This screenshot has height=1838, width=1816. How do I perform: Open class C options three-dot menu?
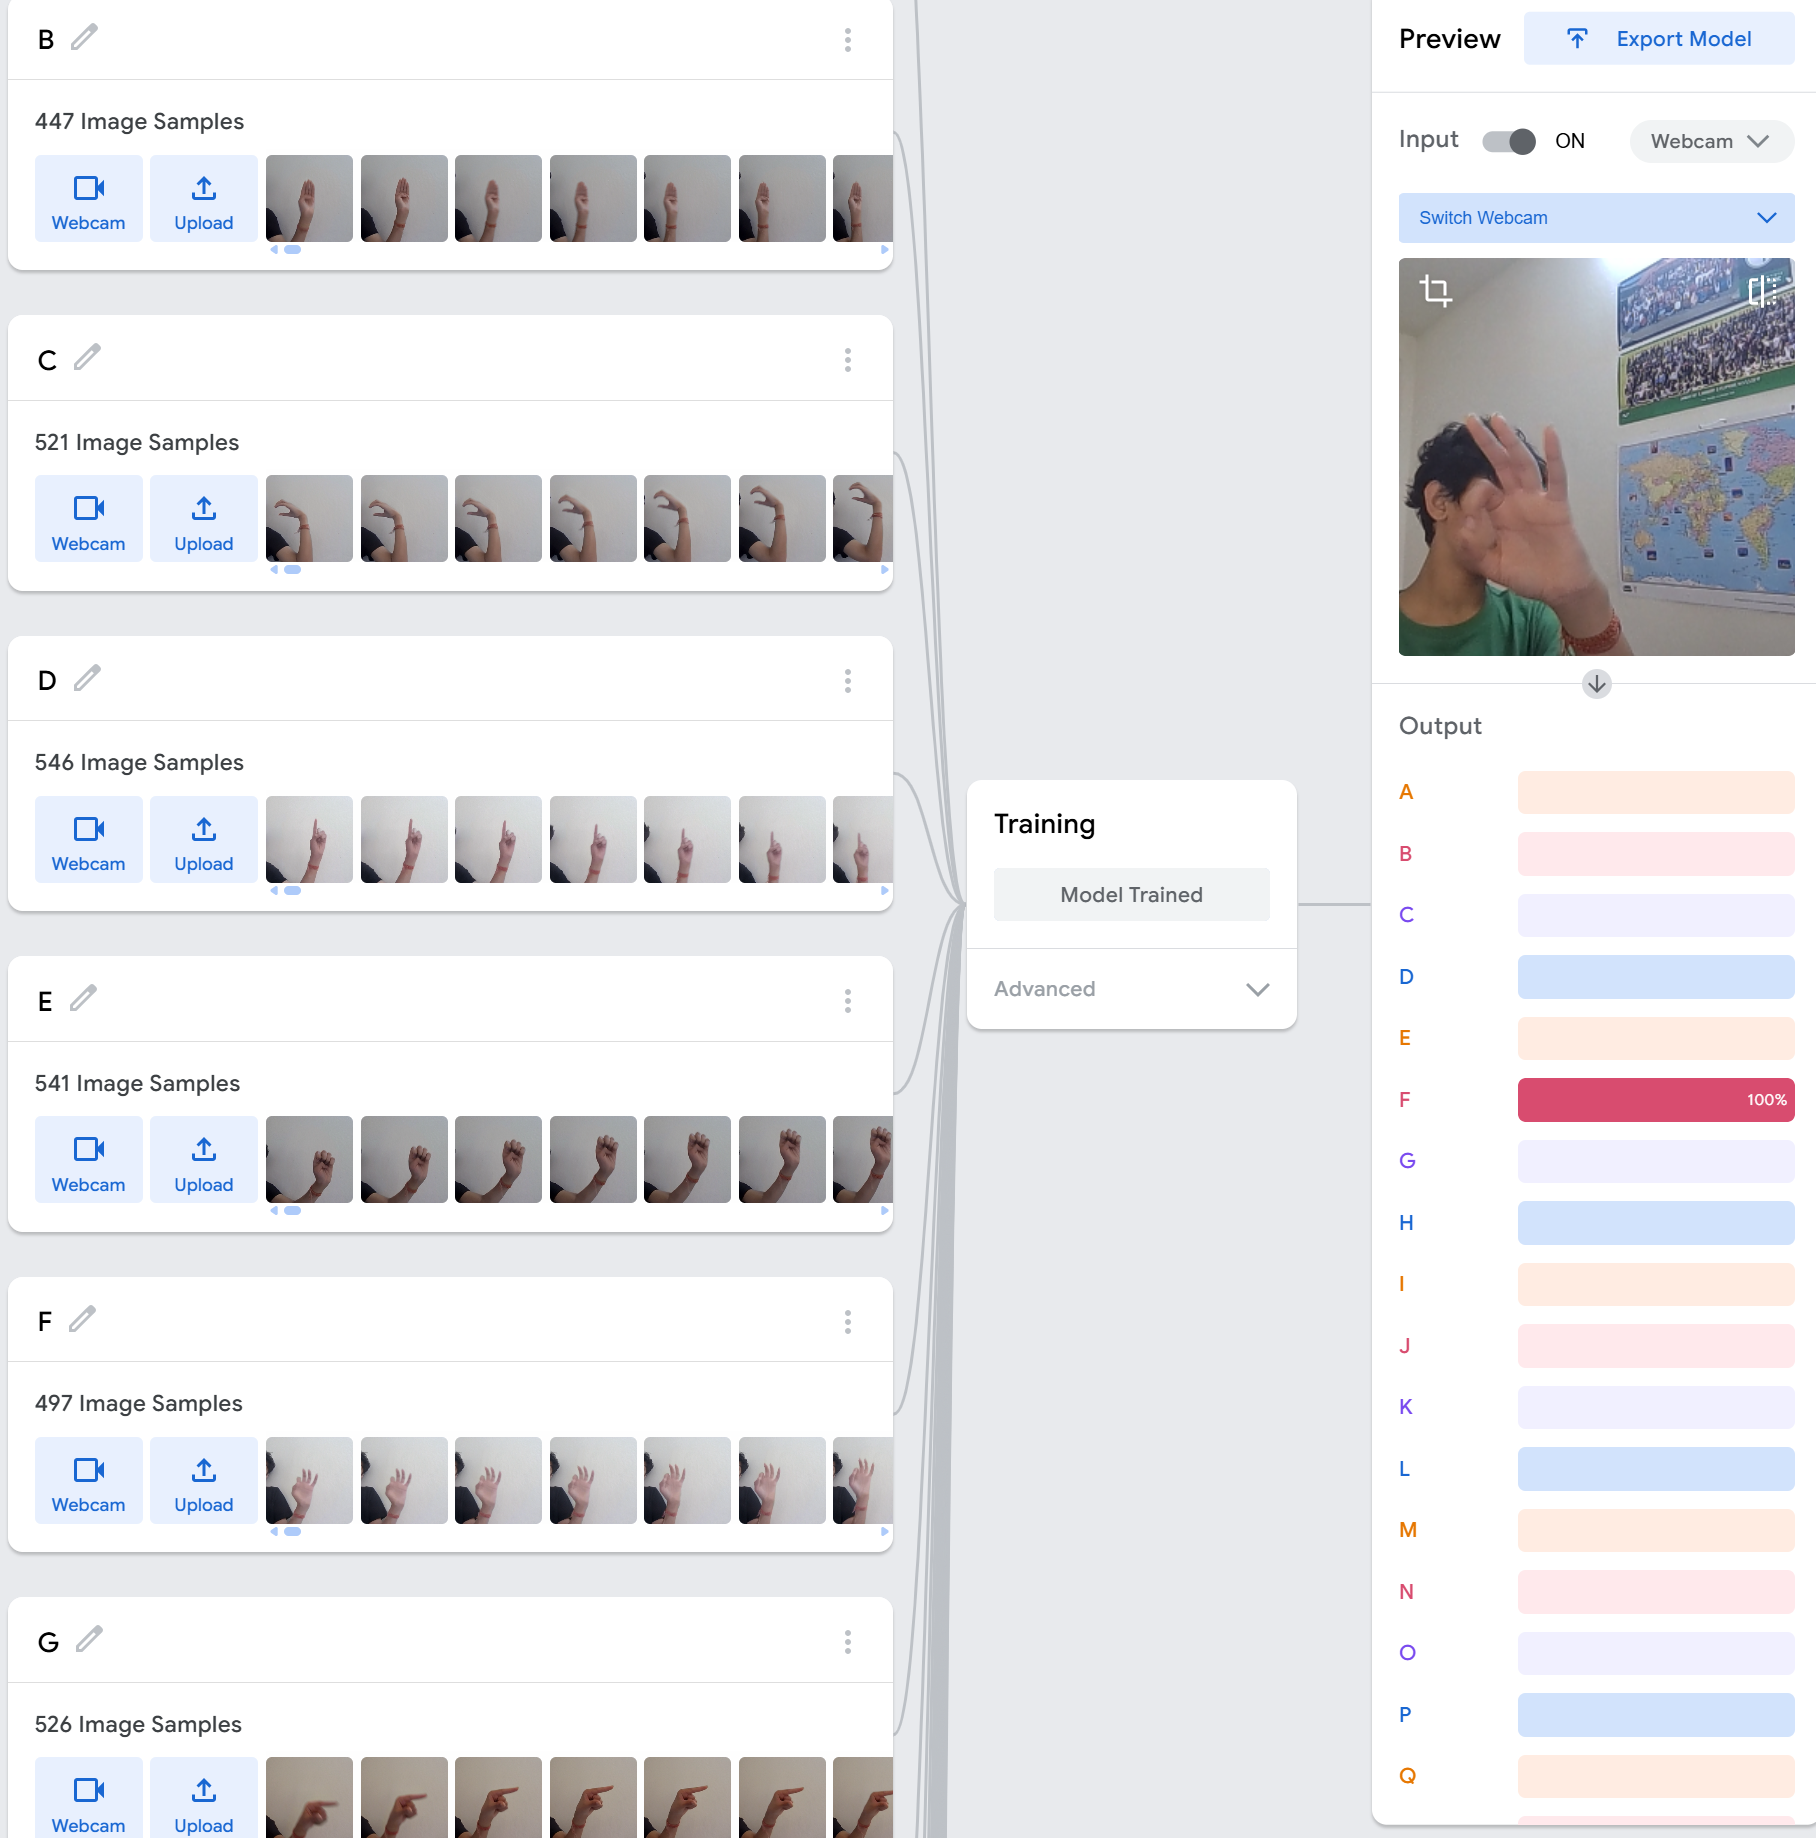click(x=848, y=360)
